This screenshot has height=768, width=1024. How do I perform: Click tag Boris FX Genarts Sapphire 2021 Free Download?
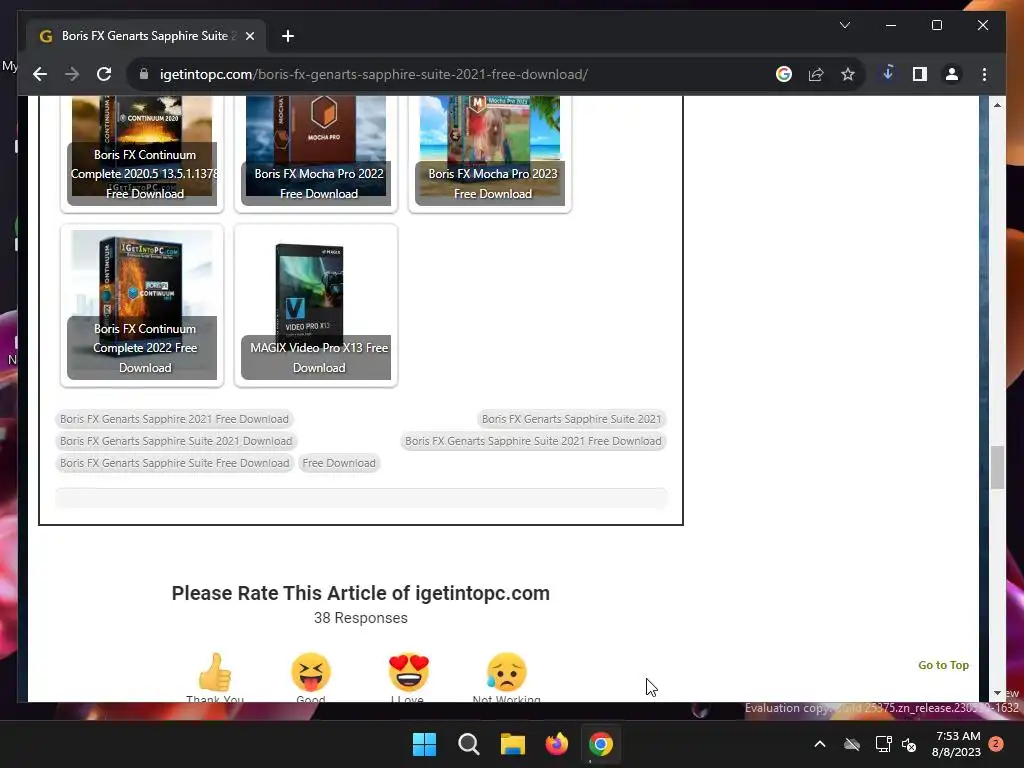click(x=174, y=419)
